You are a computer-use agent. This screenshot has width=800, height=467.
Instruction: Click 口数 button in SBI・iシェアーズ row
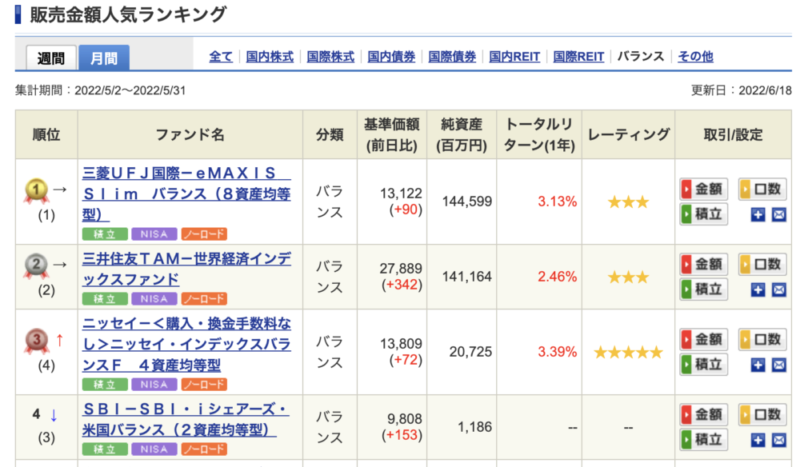coord(763,414)
